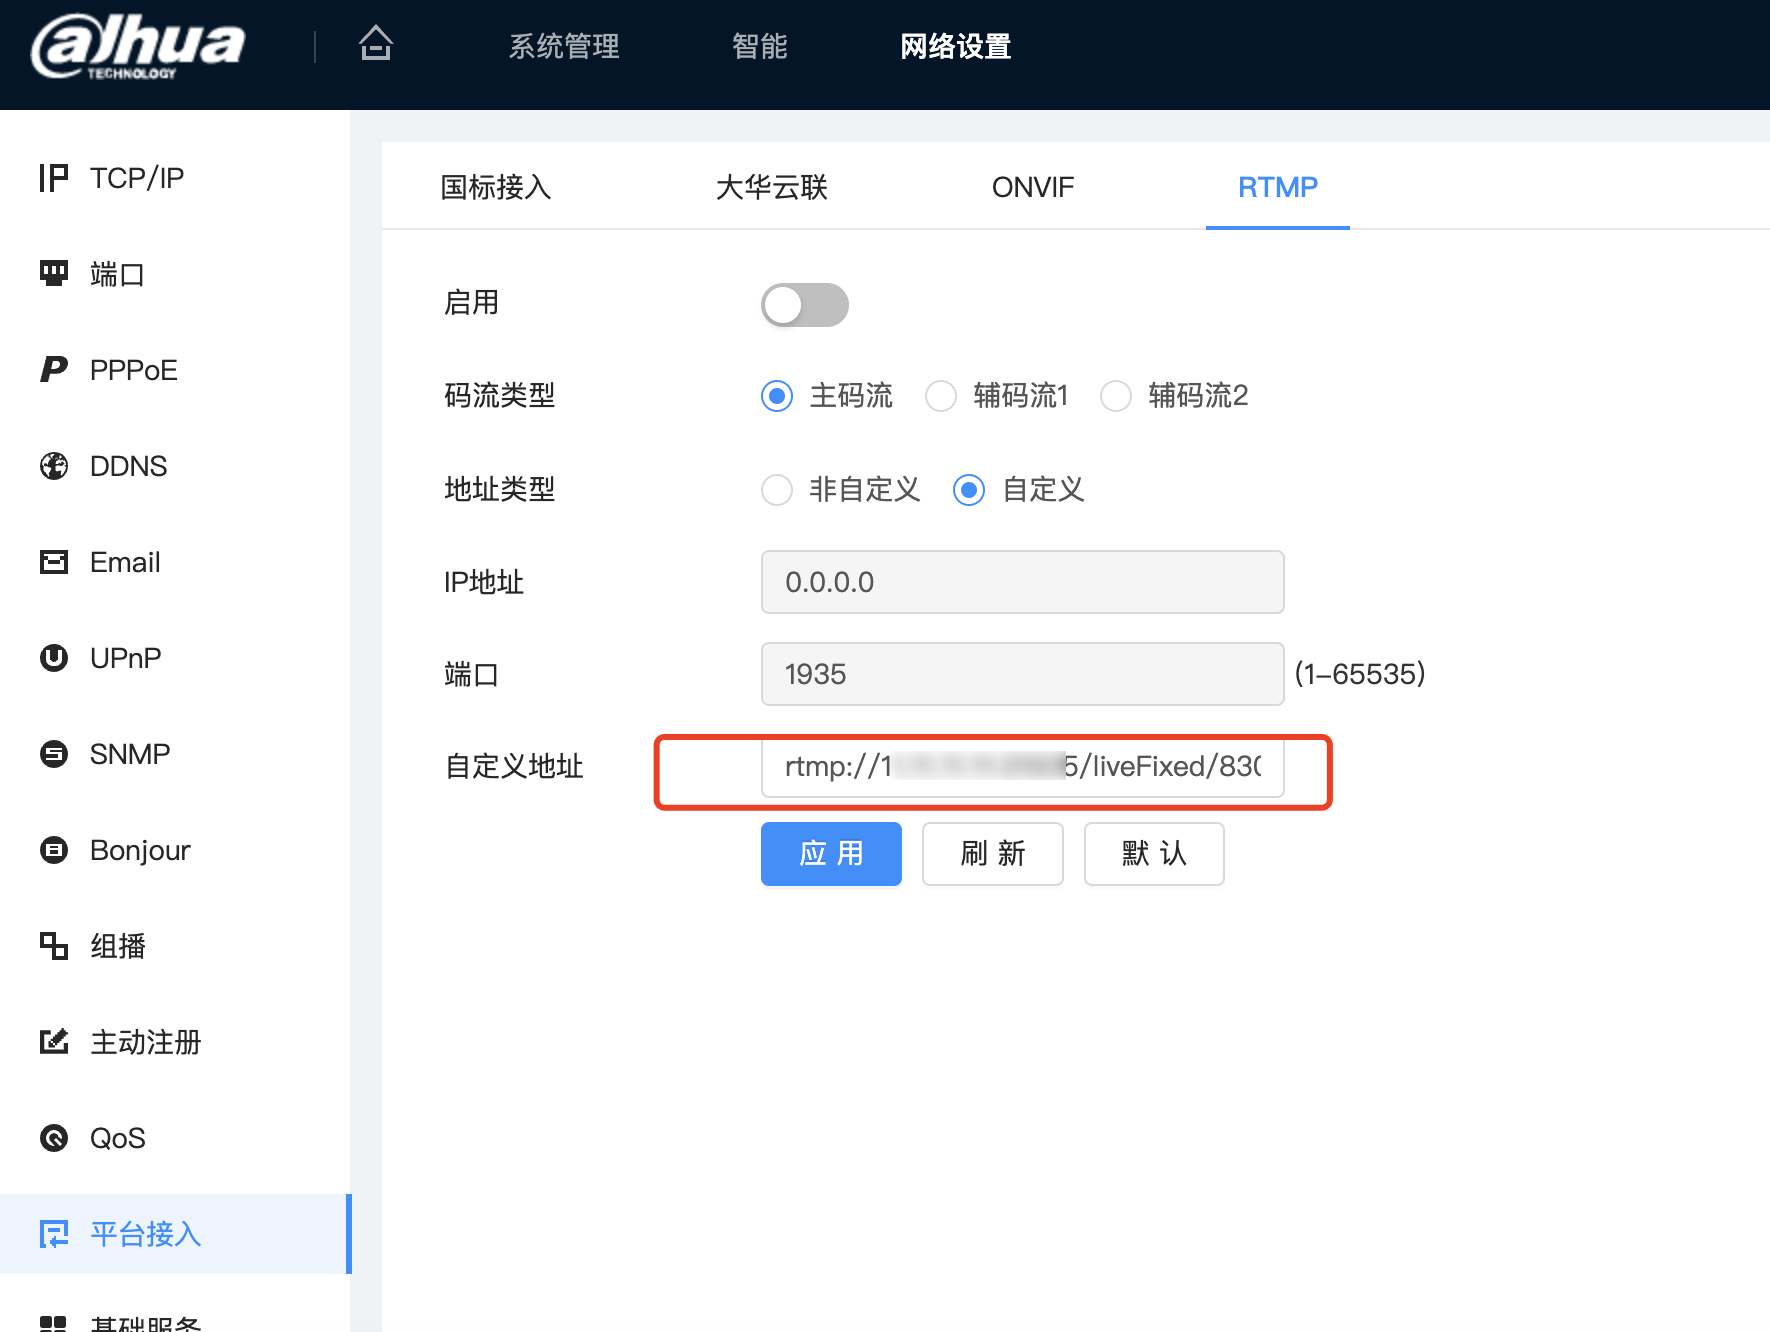The width and height of the screenshot is (1770, 1332).
Task: Click the 自定义地址 rtmp URL field
Action: click(x=1022, y=767)
